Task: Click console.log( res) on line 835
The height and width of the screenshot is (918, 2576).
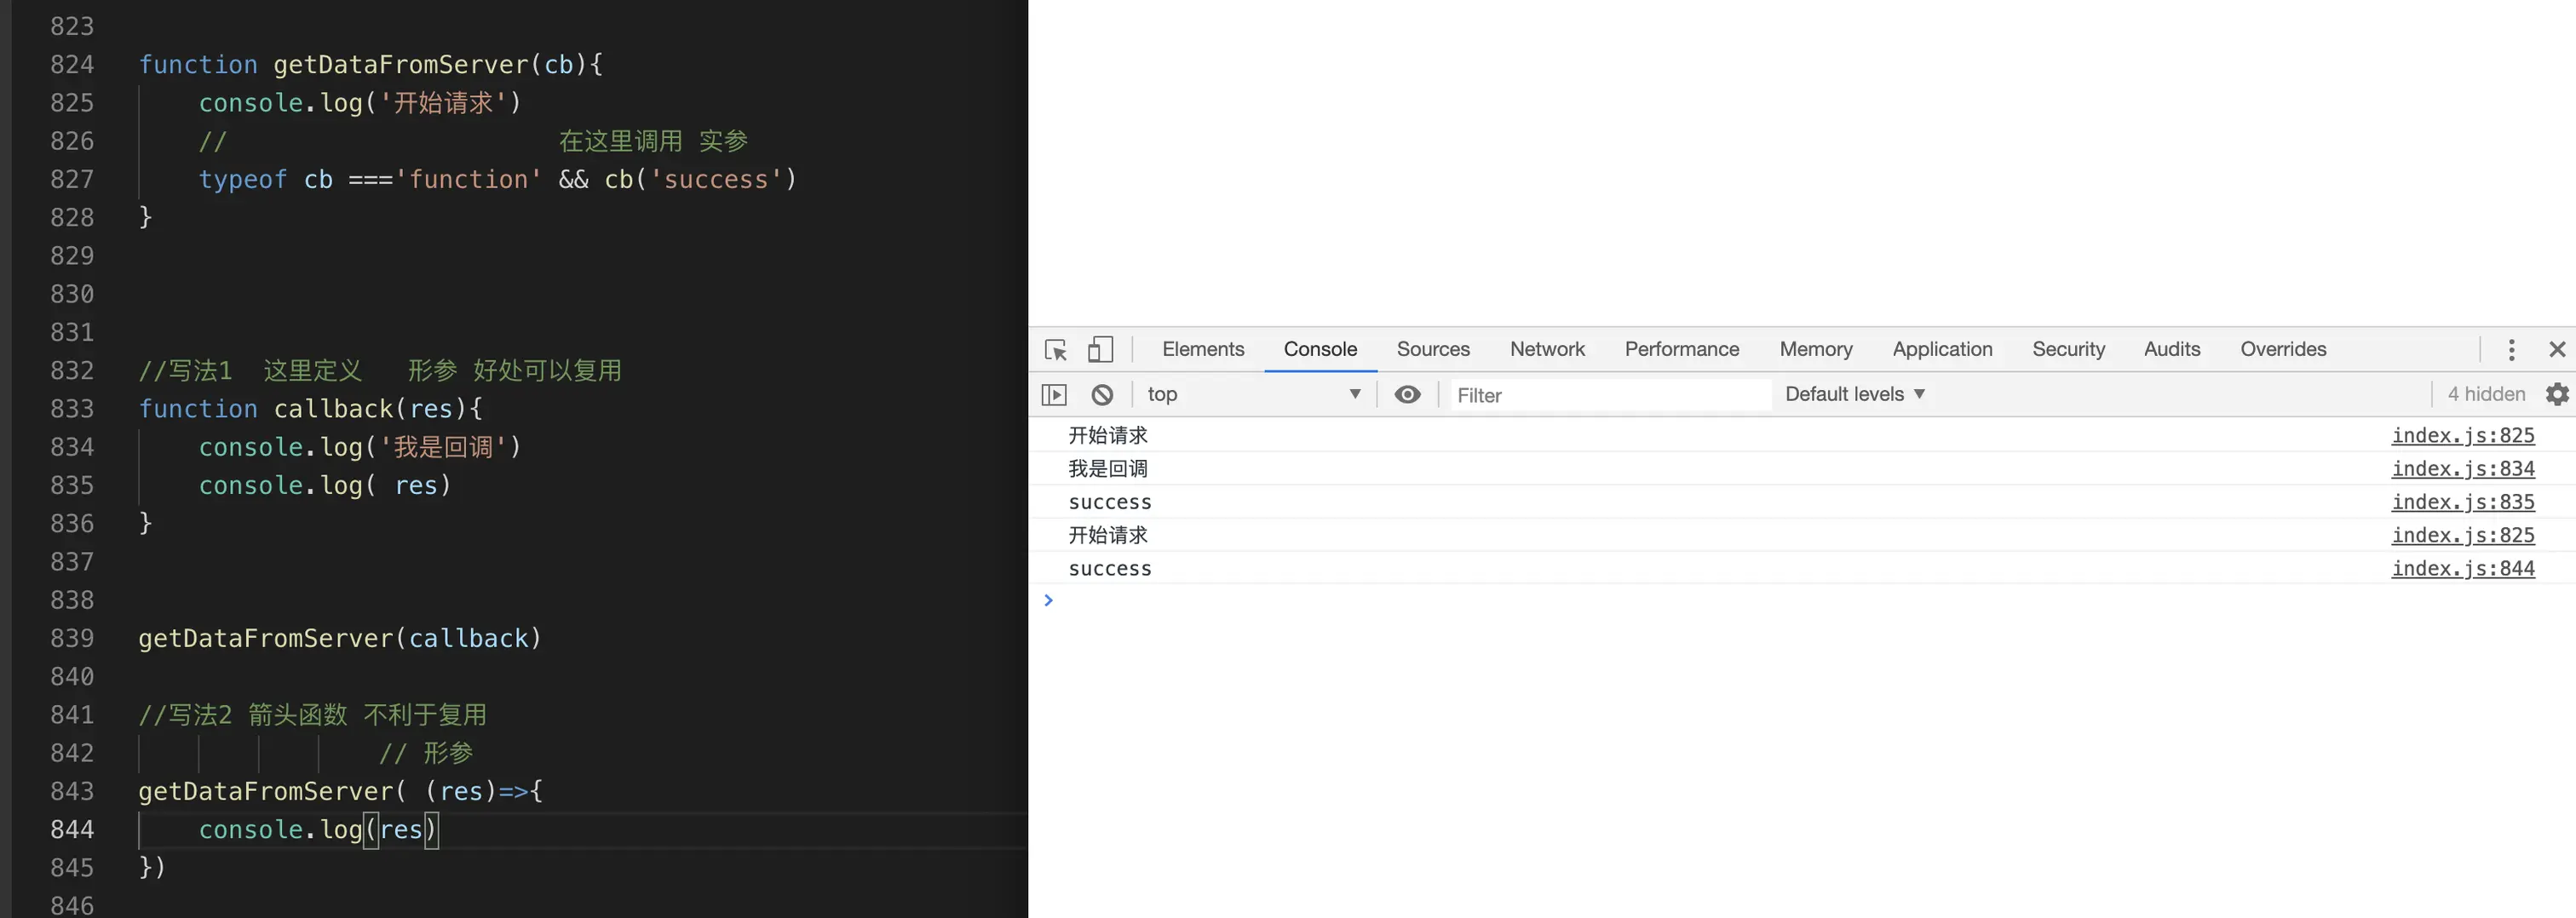Action: tap(325, 485)
